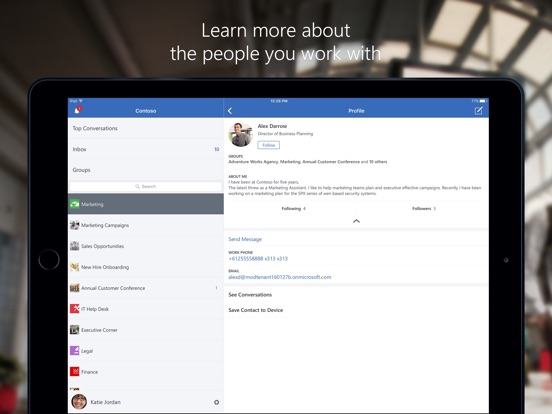The height and width of the screenshot is (414, 552).
Task: Collapse profile details with the up chevron
Action: pos(356,221)
